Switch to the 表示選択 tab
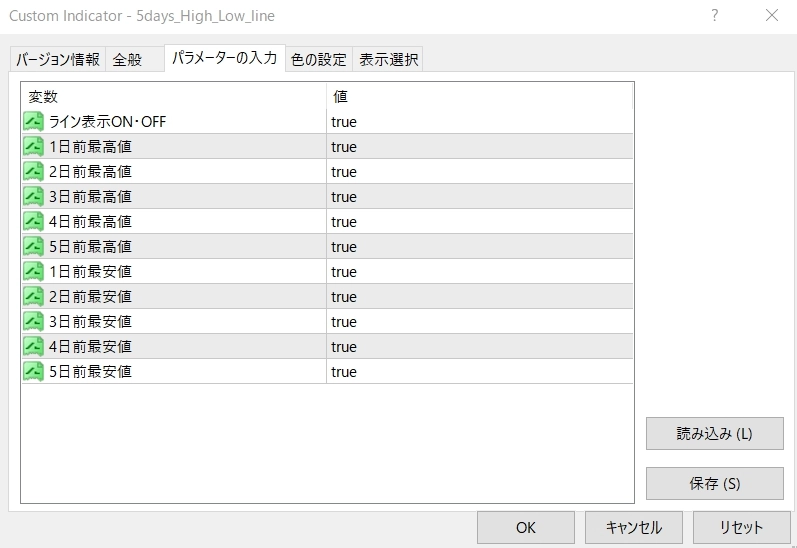Screen dimensions: 797x548 (389, 60)
